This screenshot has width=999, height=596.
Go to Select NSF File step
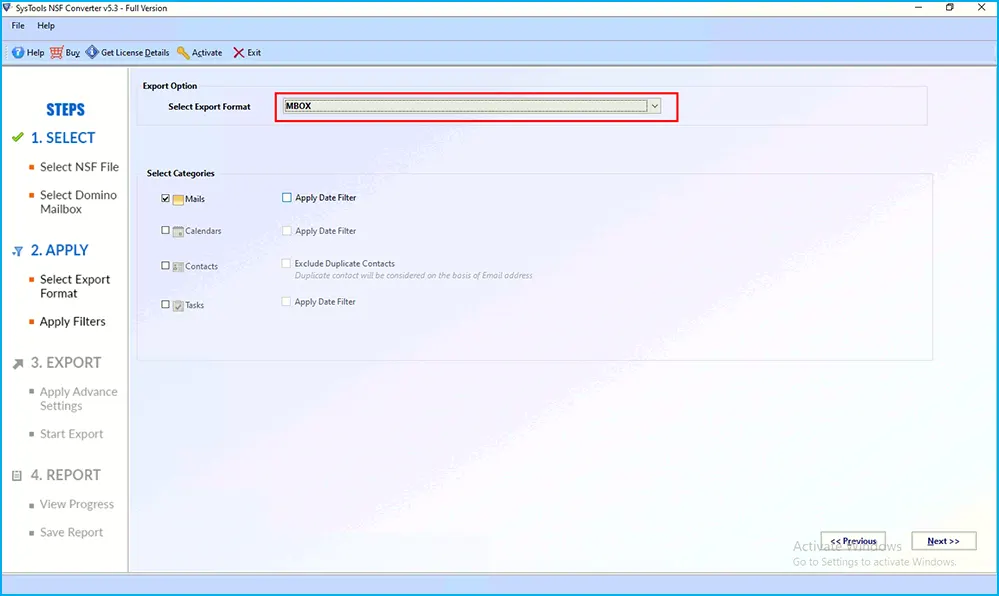79,166
